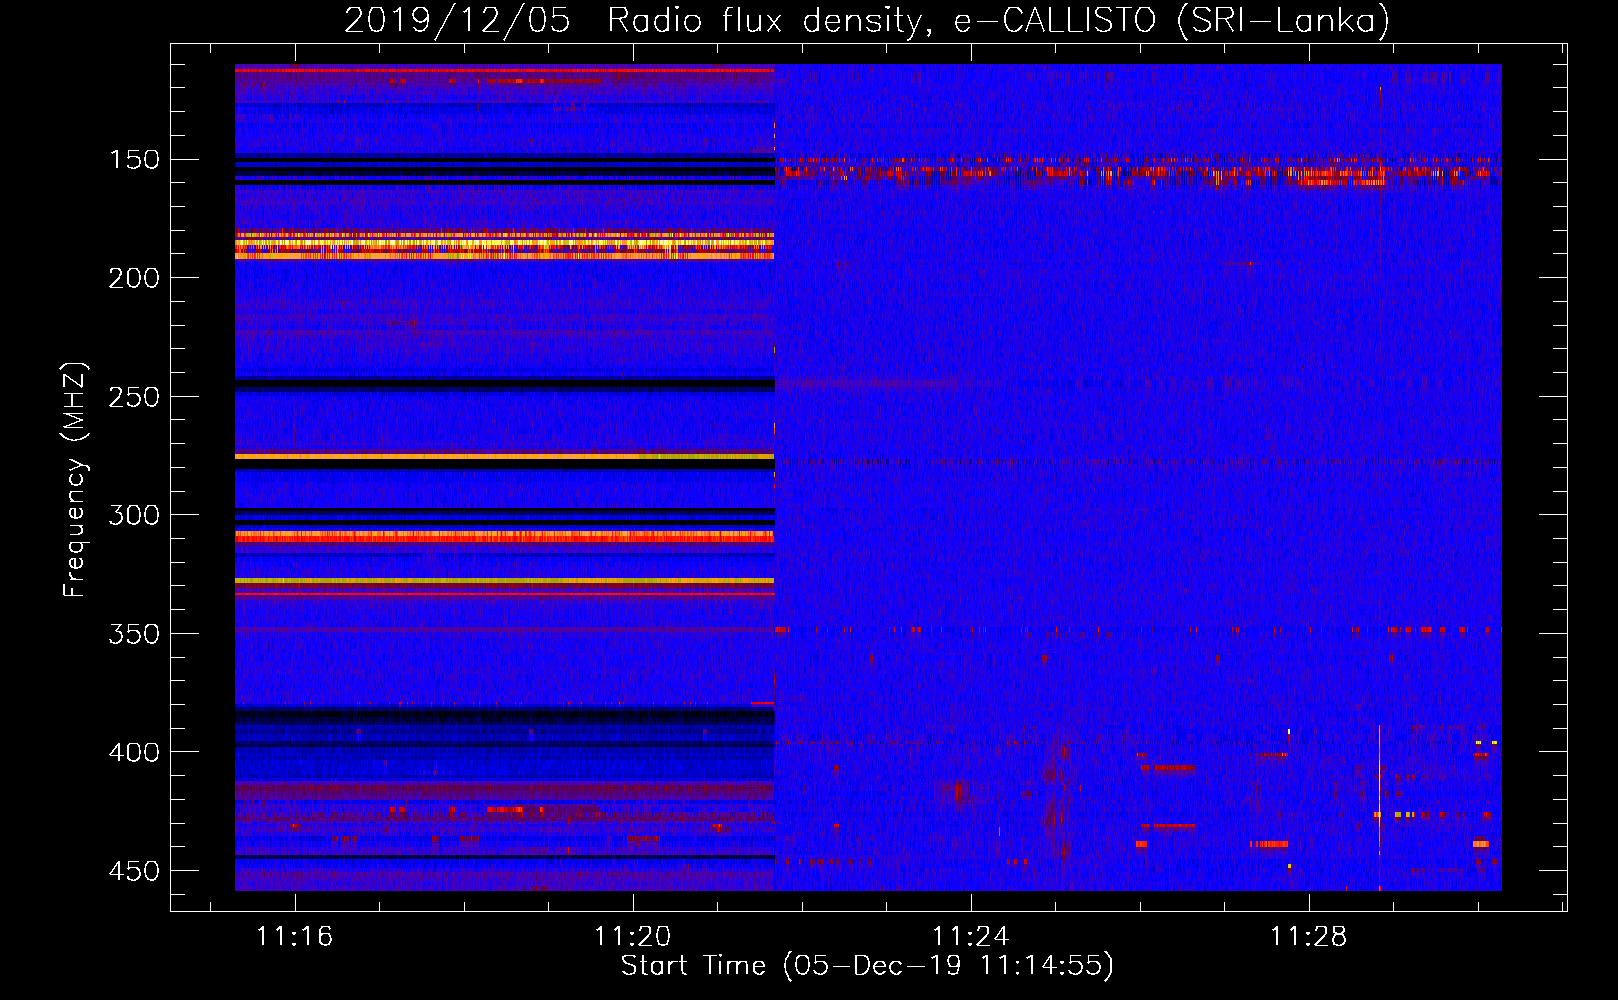Click the 250 frequency tick label
This screenshot has height=1000, width=1618.
(x=134, y=397)
